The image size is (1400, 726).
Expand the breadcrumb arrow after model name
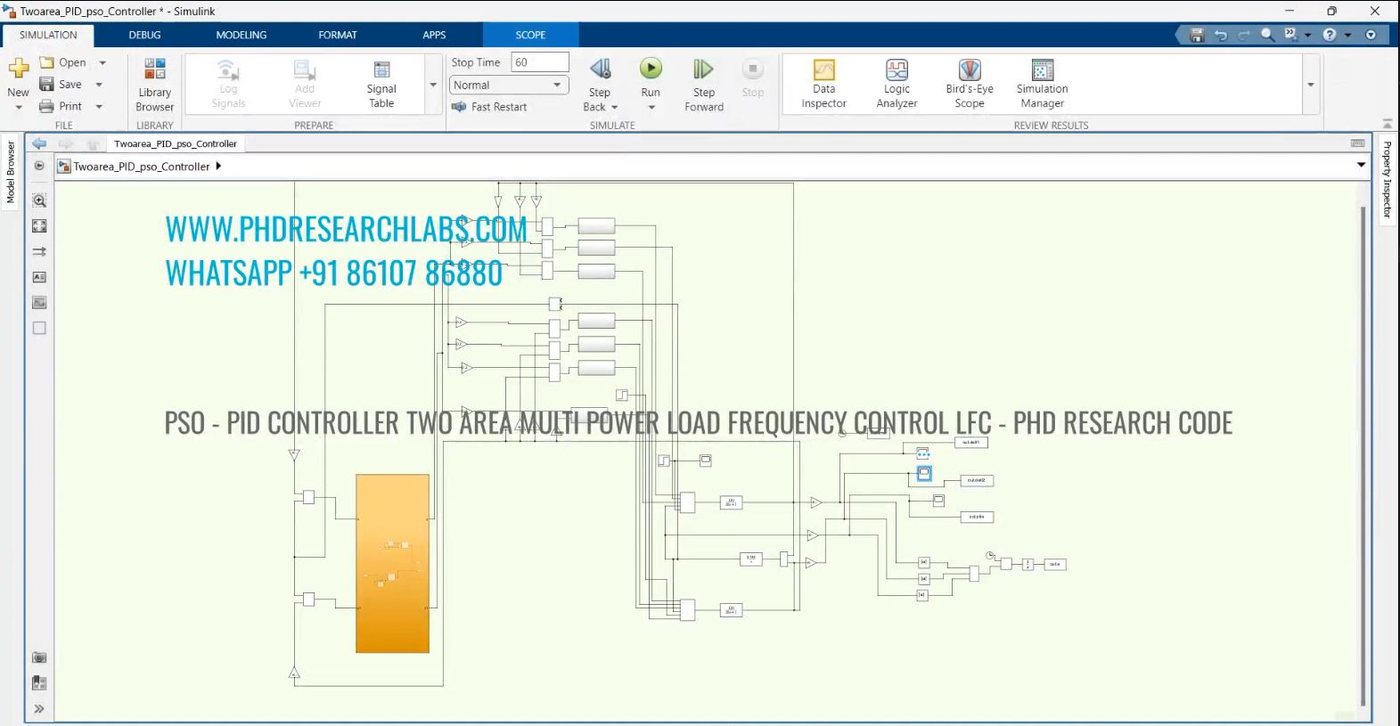point(218,167)
